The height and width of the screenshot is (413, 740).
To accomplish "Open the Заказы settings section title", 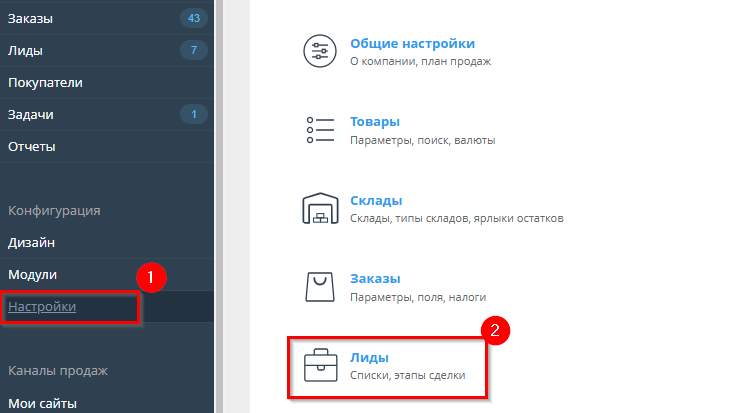I will tap(376, 279).
